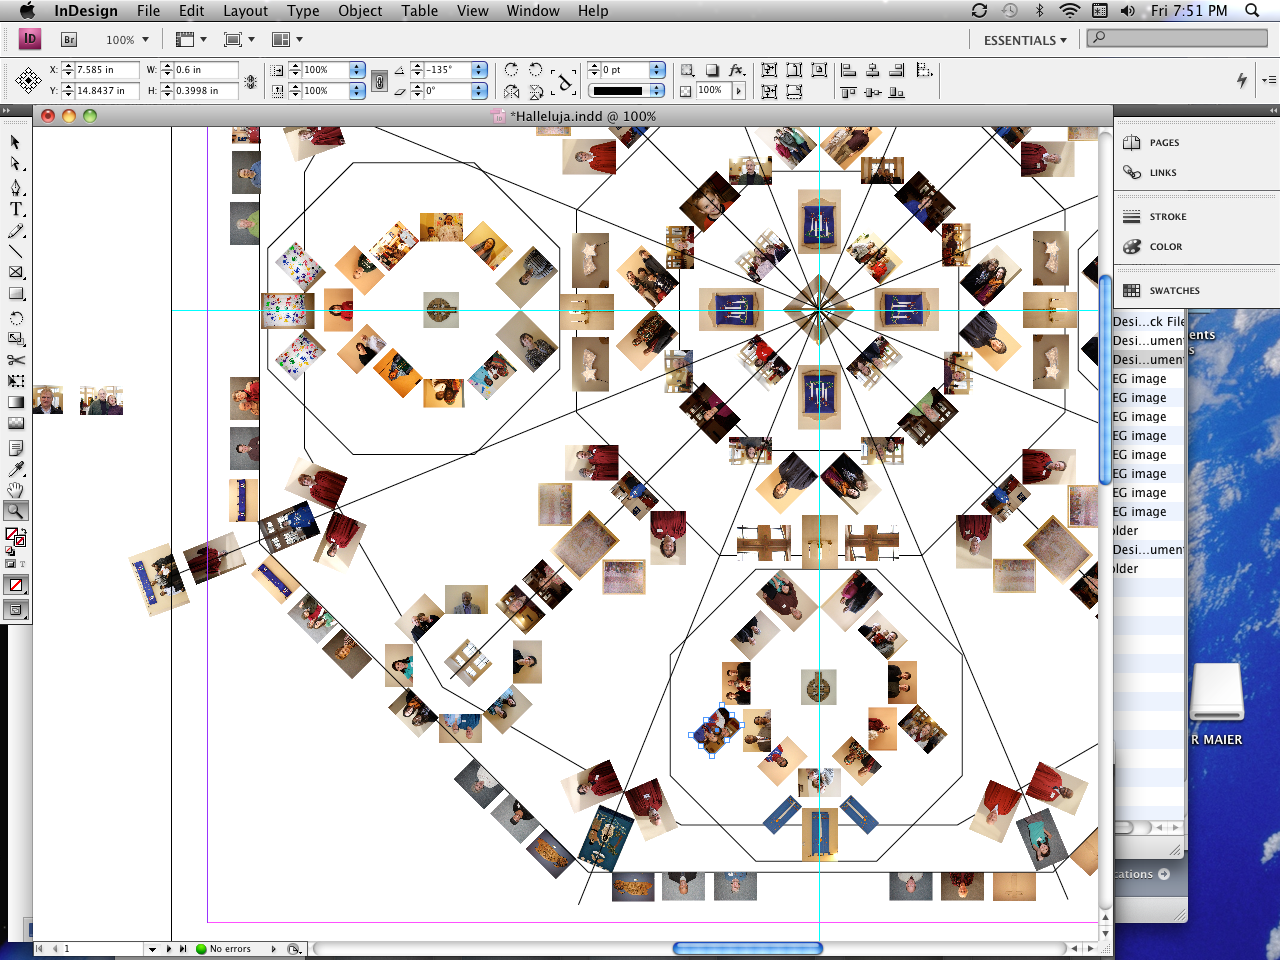Launch Adobe Bridge from the application bar
This screenshot has height=960, width=1280.
[x=68, y=39]
